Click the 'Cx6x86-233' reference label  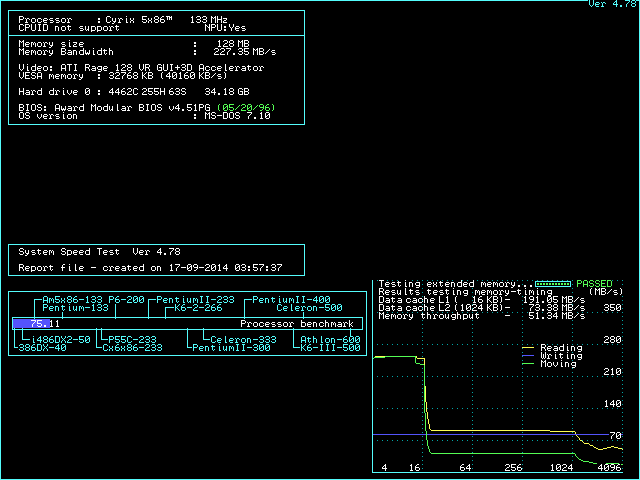tap(132, 348)
